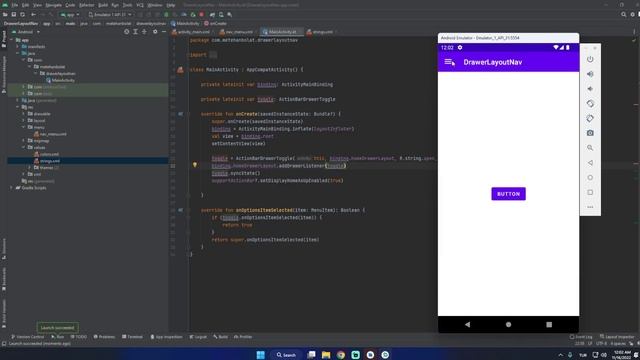640x360 pixels.
Task: Rotate the emulator left
Action: coord(590,104)
